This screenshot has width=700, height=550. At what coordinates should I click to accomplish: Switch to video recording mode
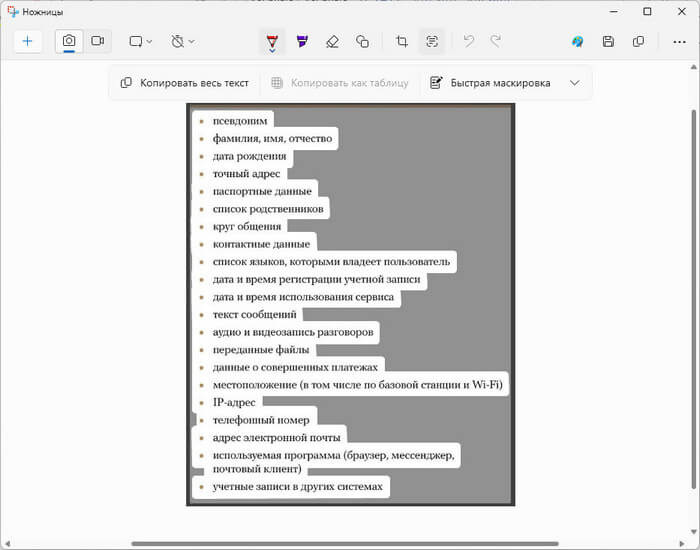click(x=98, y=41)
